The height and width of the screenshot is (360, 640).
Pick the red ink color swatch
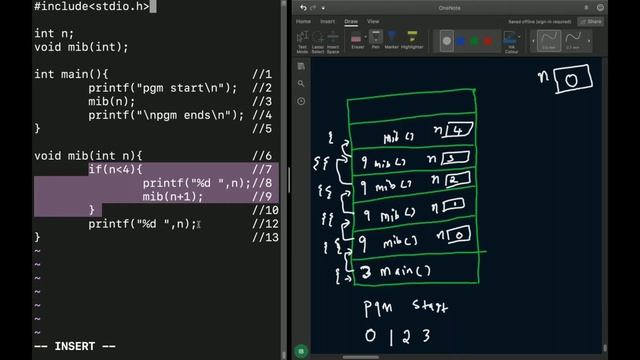point(488,41)
